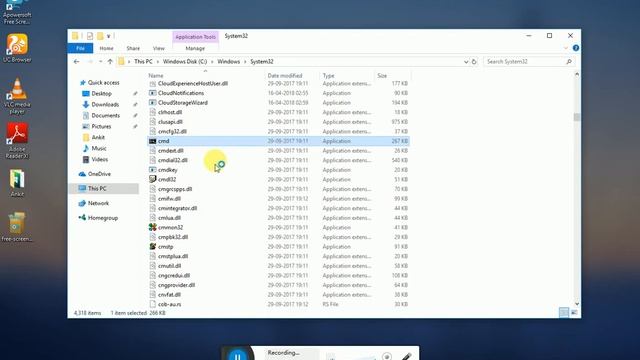Open the Share ribbon tab
640x360 pixels.
[133, 48]
